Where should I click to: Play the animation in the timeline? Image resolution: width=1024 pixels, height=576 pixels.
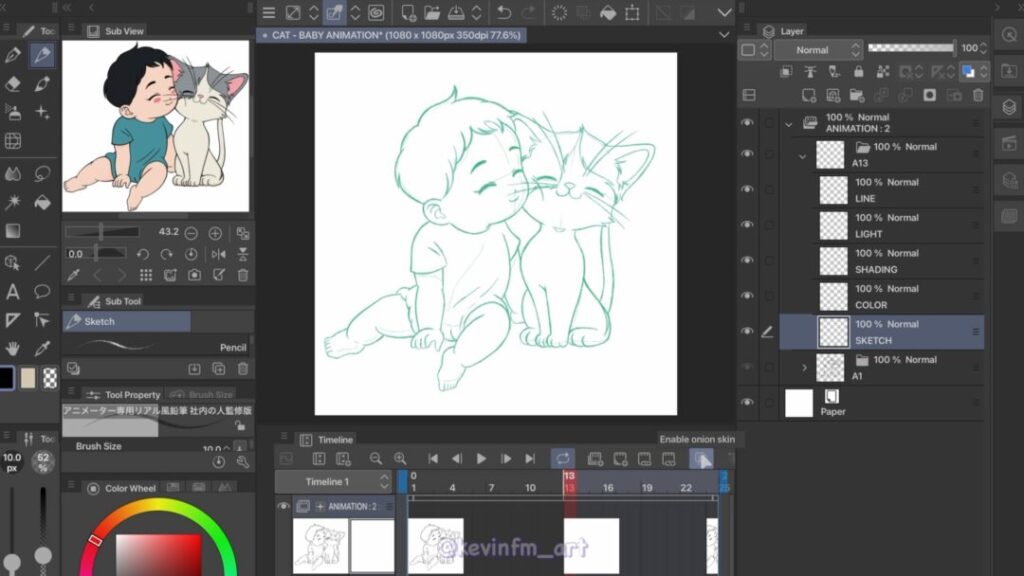(x=481, y=458)
